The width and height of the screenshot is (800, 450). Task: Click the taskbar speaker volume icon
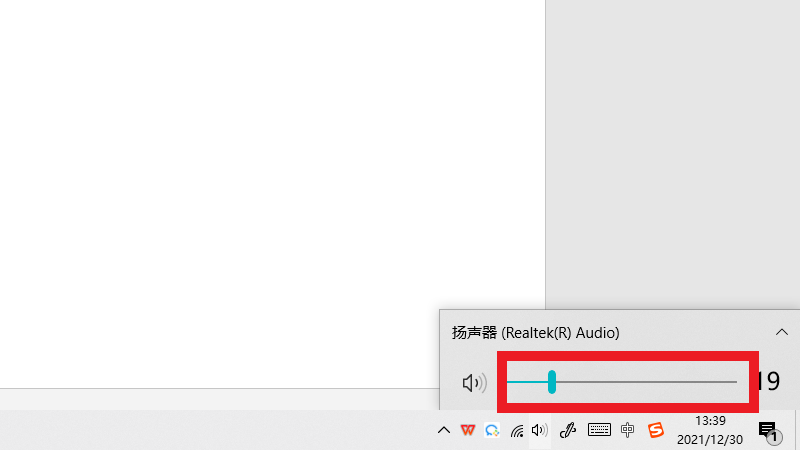[x=540, y=430]
